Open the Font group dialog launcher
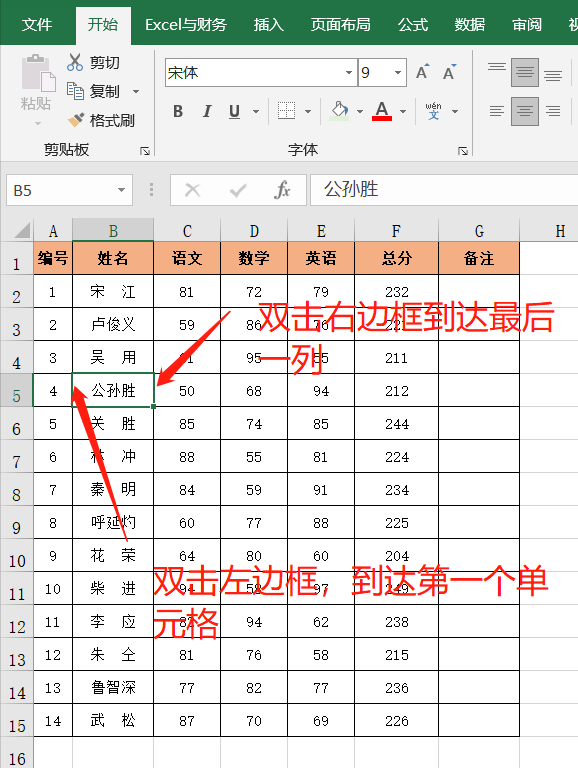Viewport: 578px width, 768px height. 463,151
